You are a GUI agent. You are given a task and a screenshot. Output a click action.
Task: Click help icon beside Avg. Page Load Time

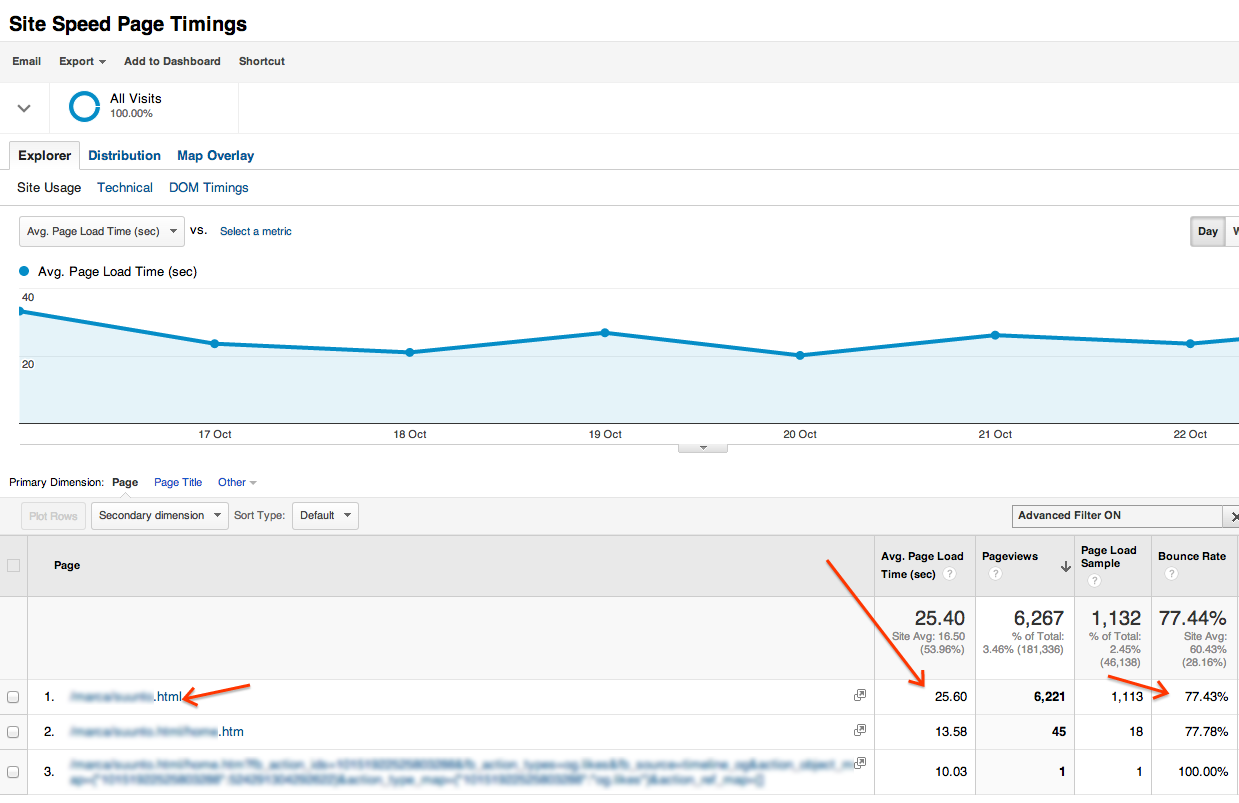tap(949, 574)
